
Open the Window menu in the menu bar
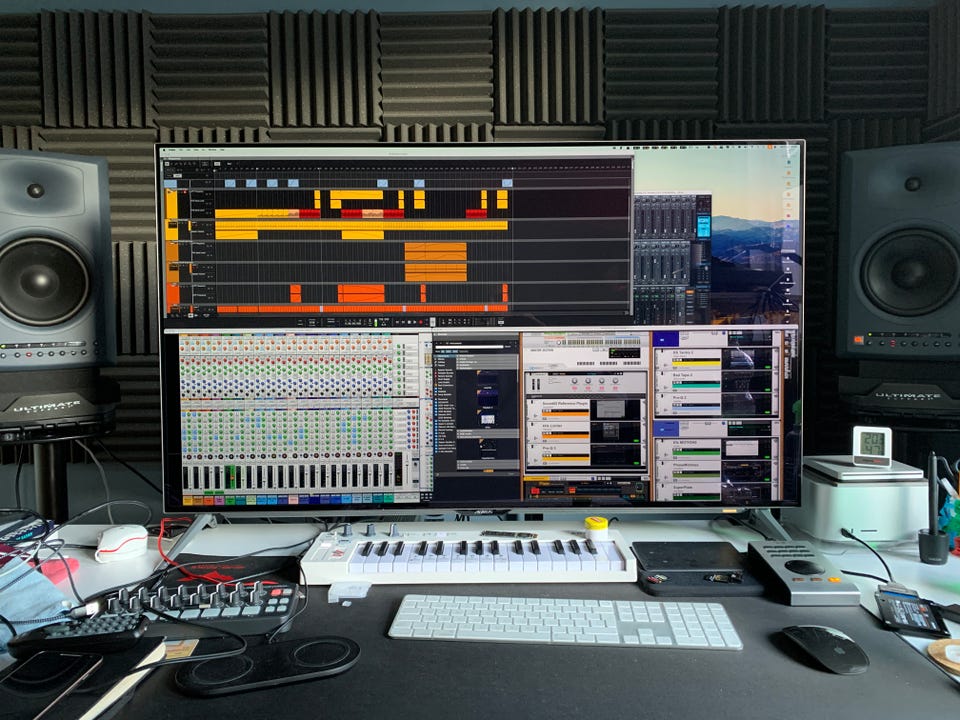(212, 149)
